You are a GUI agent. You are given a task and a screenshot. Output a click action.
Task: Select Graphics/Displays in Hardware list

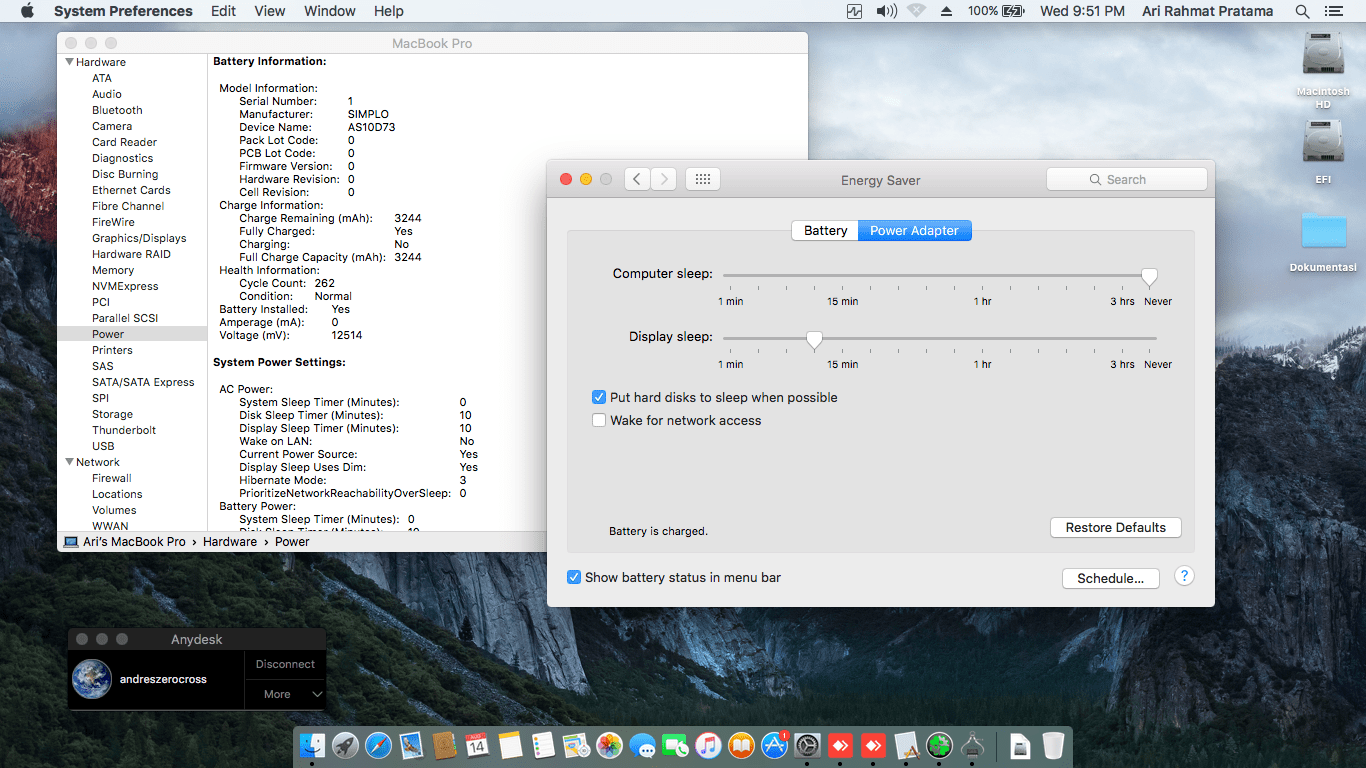pyautogui.click(x=139, y=238)
